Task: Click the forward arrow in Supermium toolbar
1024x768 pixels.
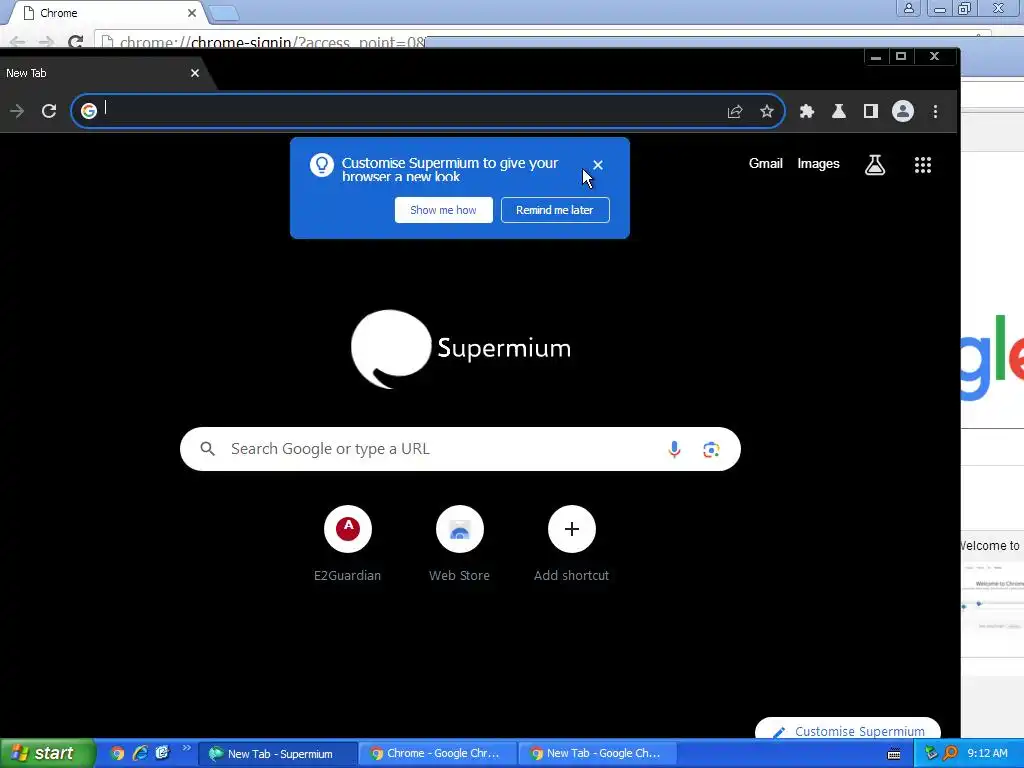Action: (x=17, y=111)
